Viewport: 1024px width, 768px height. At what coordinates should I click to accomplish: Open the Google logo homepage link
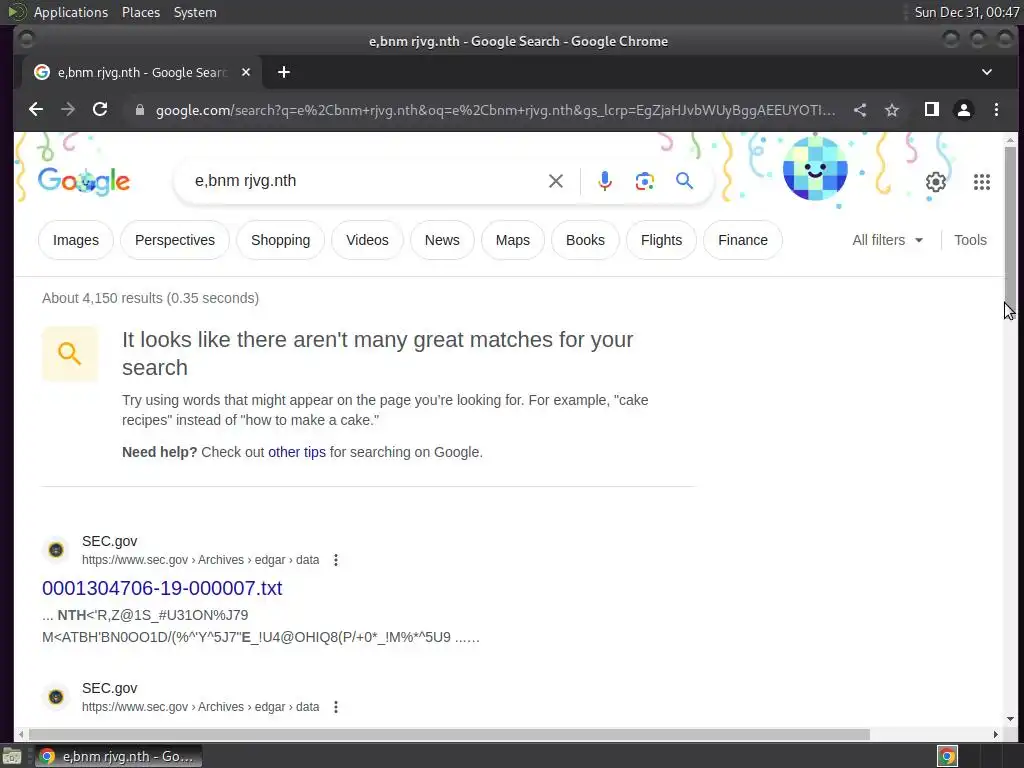pyautogui.click(x=84, y=182)
